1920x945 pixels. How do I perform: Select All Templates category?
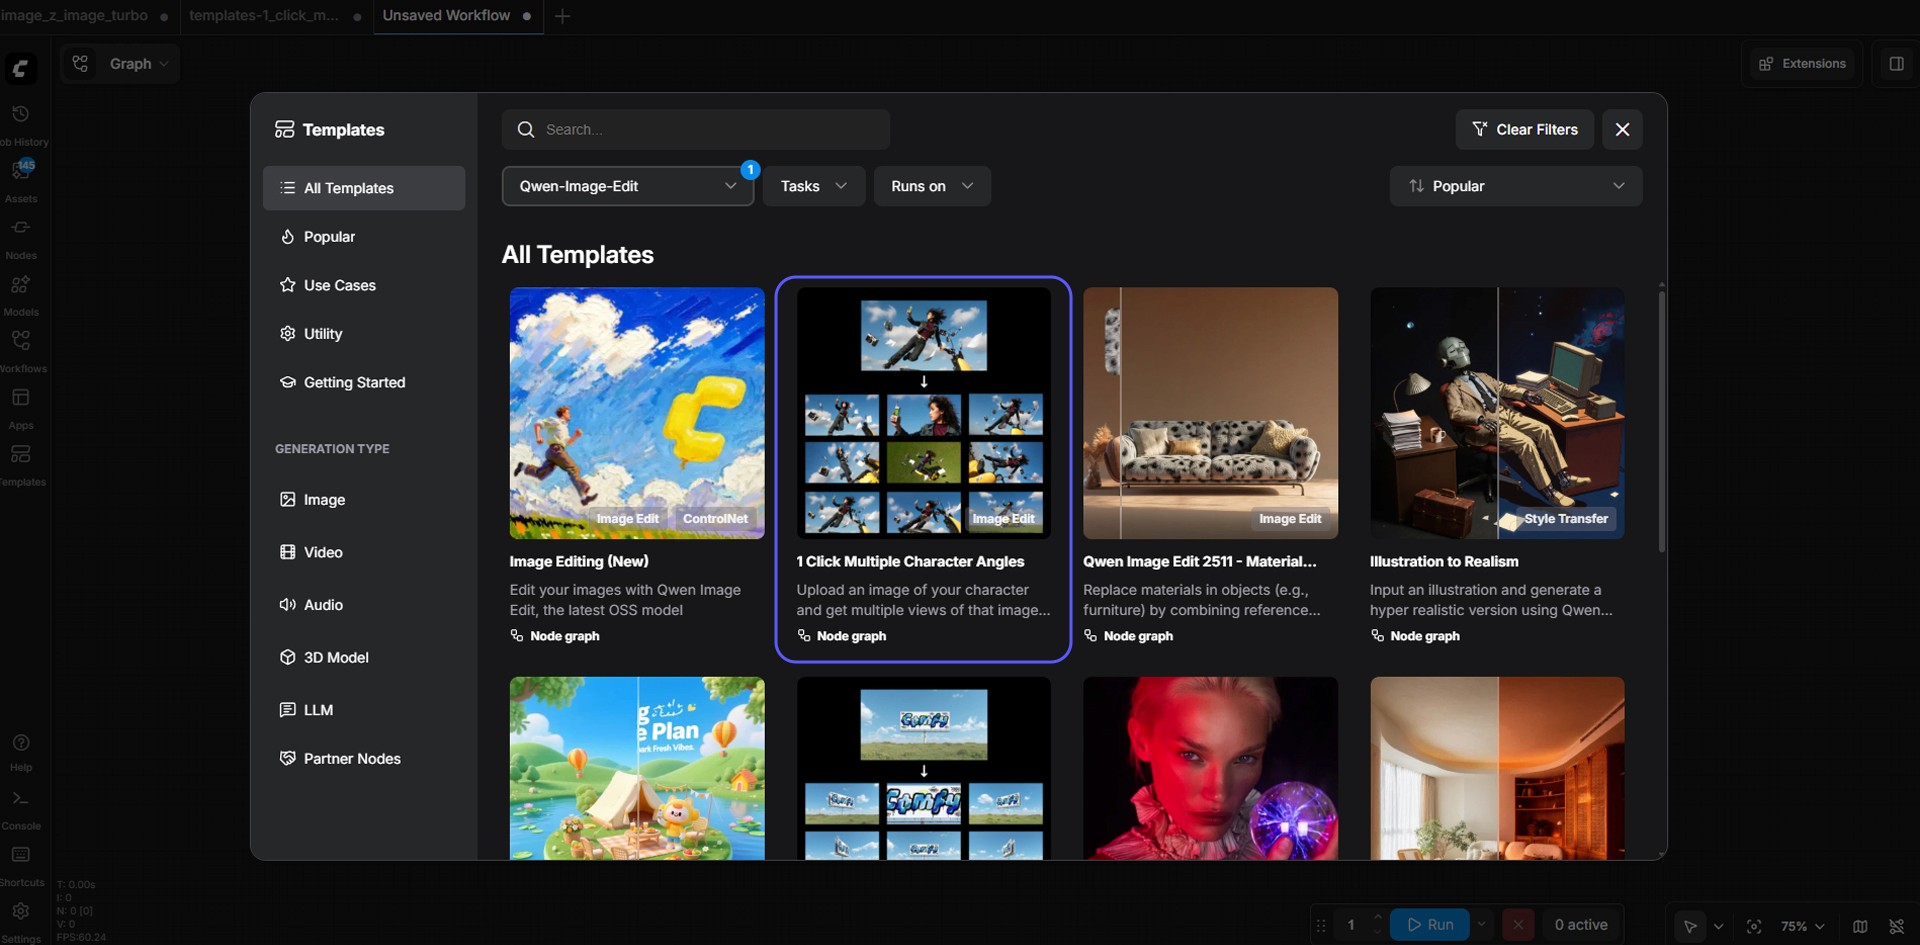(364, 188)
